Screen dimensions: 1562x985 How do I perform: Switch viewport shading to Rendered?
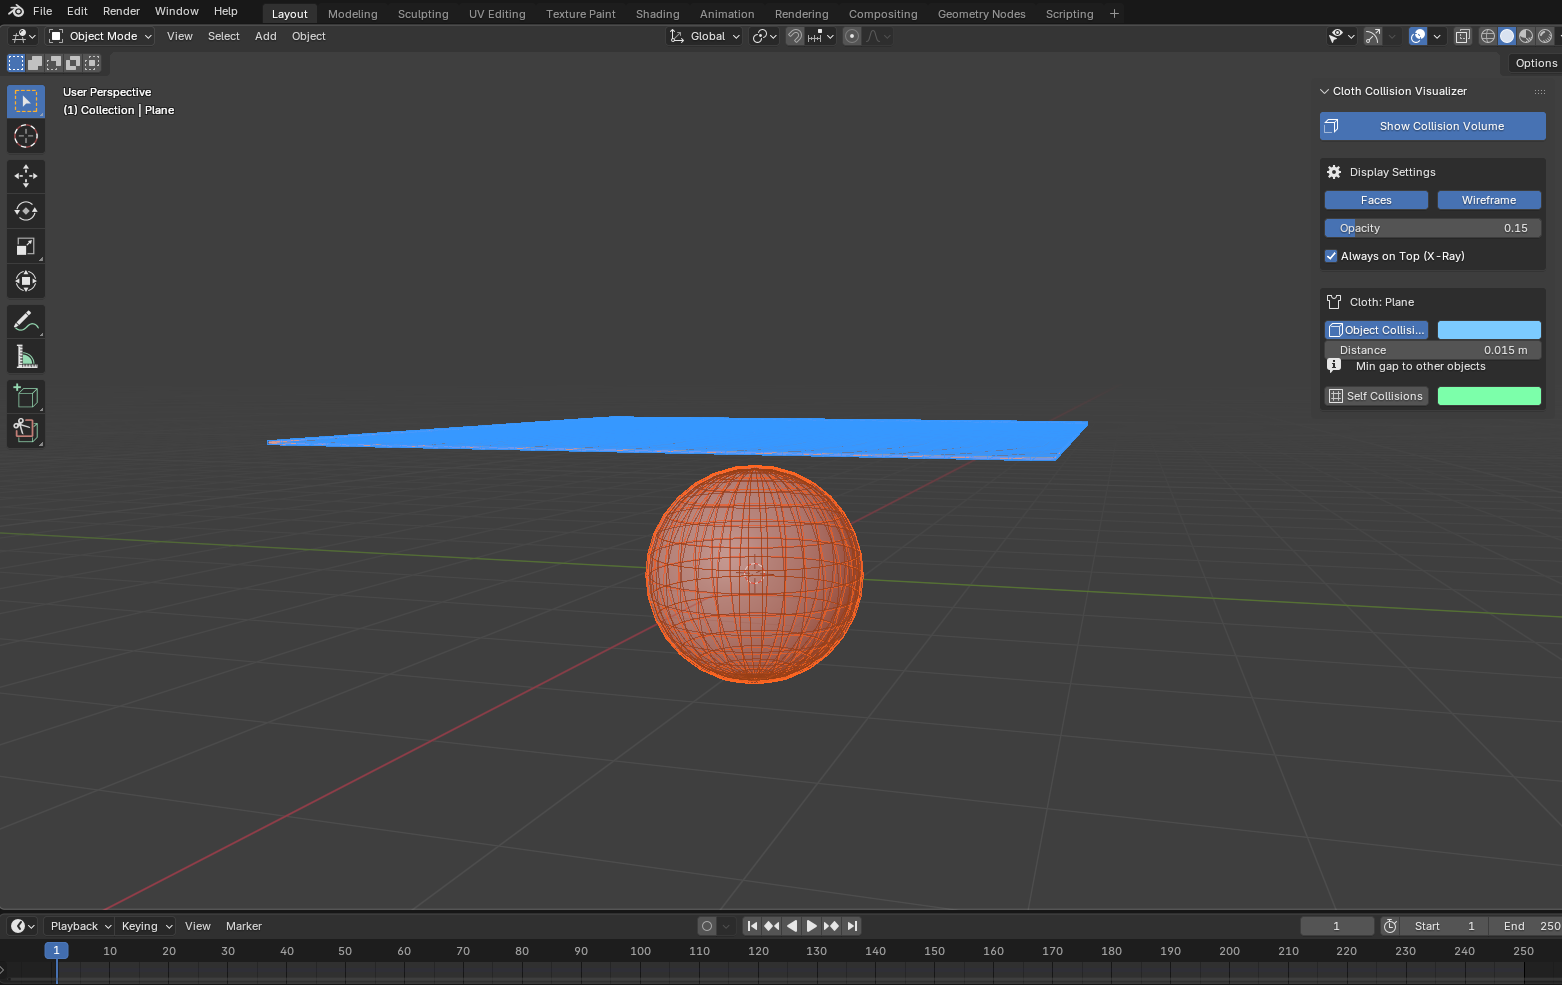1545,36
